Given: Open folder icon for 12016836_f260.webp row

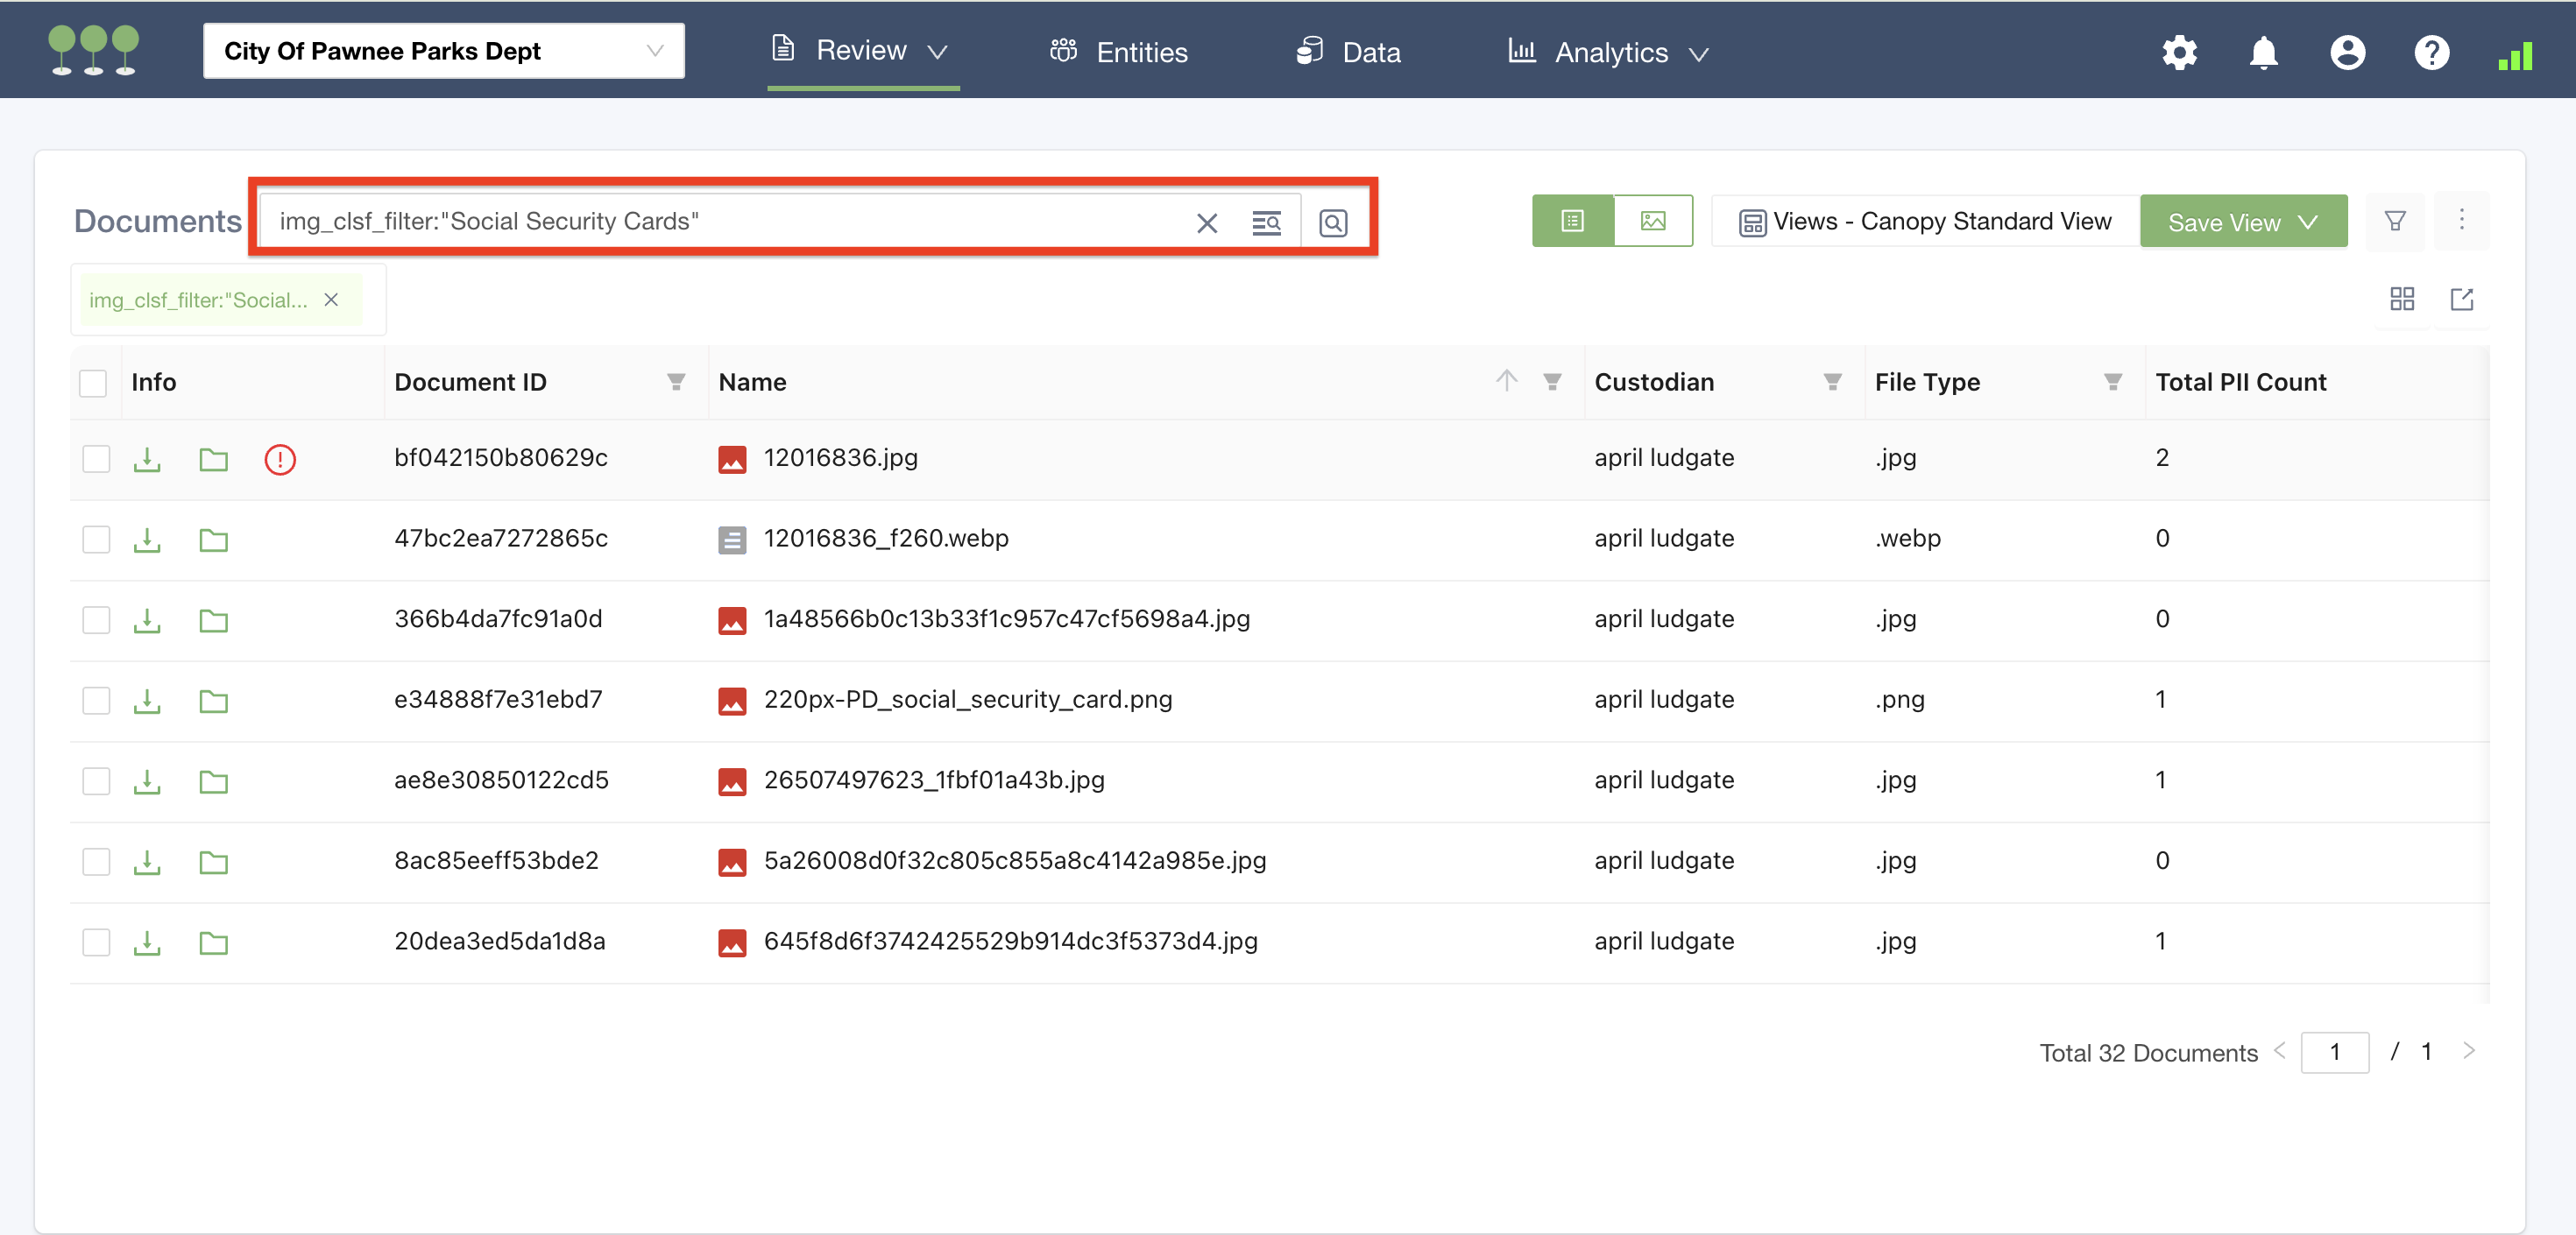Looking at the screenshot, I should [x=213, y=540].
